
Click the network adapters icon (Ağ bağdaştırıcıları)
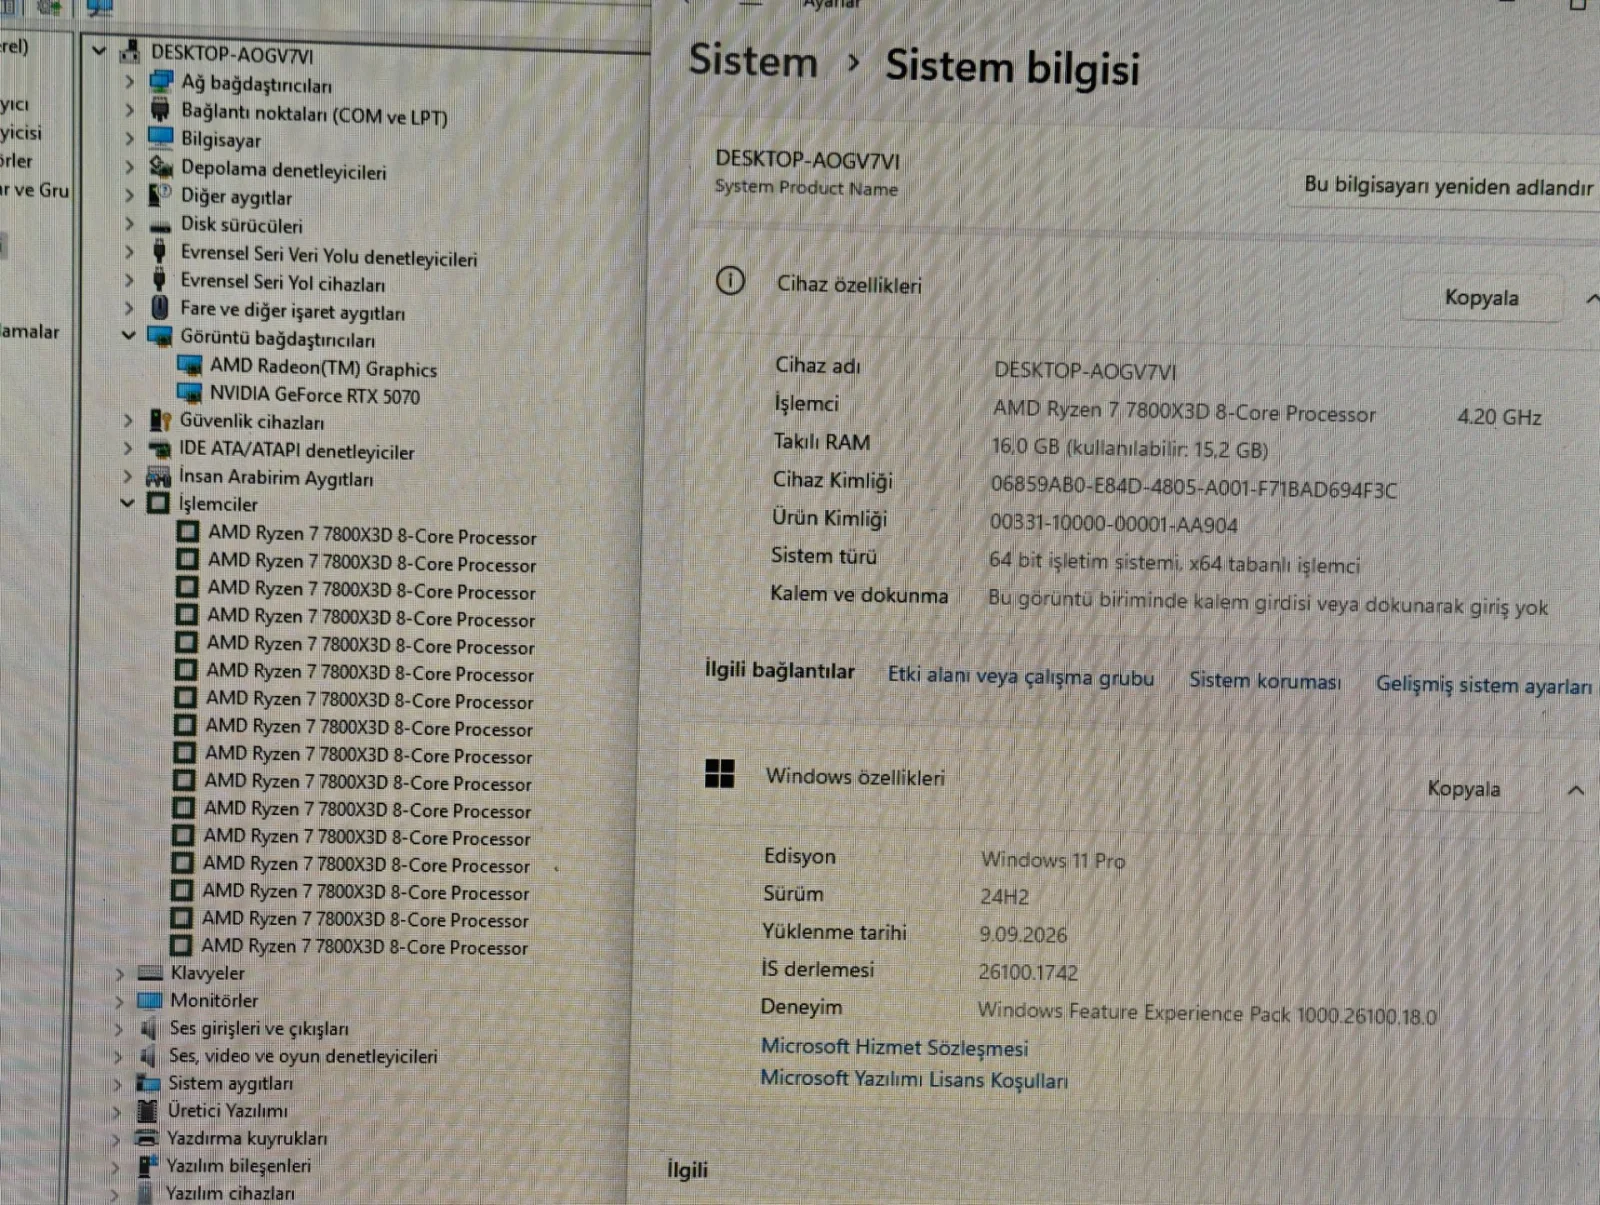pos(161,82)
